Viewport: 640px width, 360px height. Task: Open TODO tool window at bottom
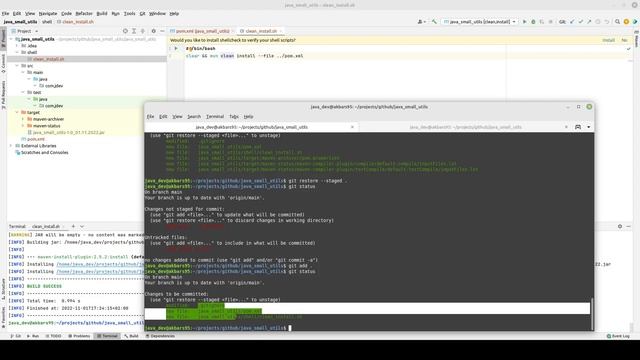53,336
